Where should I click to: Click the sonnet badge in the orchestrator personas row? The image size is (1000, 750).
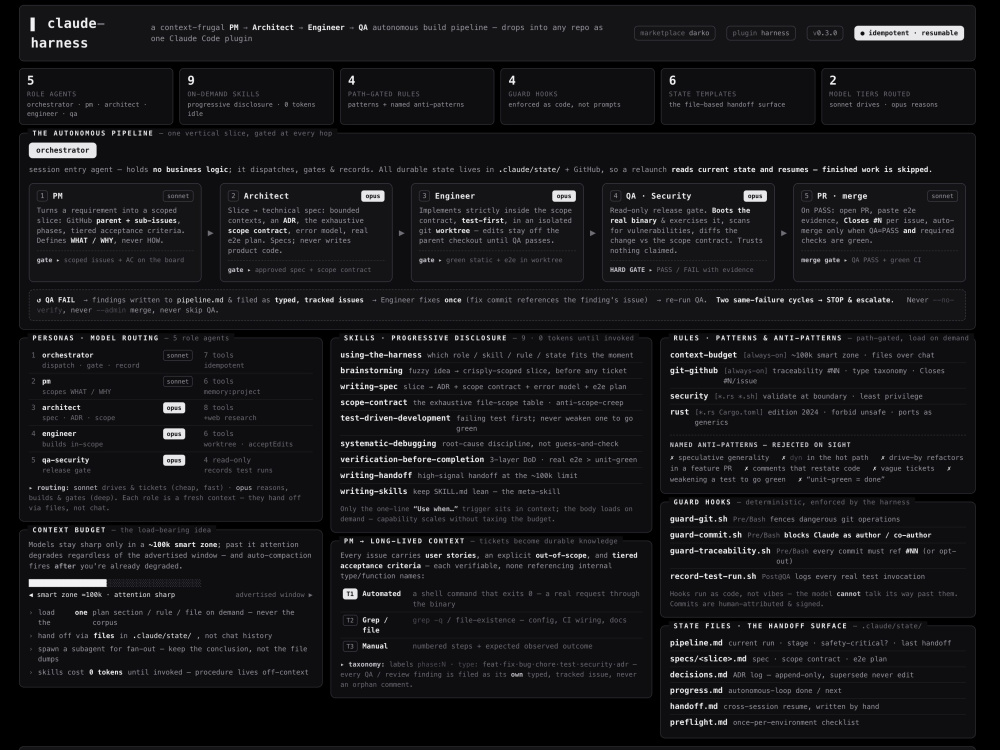[177, 355]
